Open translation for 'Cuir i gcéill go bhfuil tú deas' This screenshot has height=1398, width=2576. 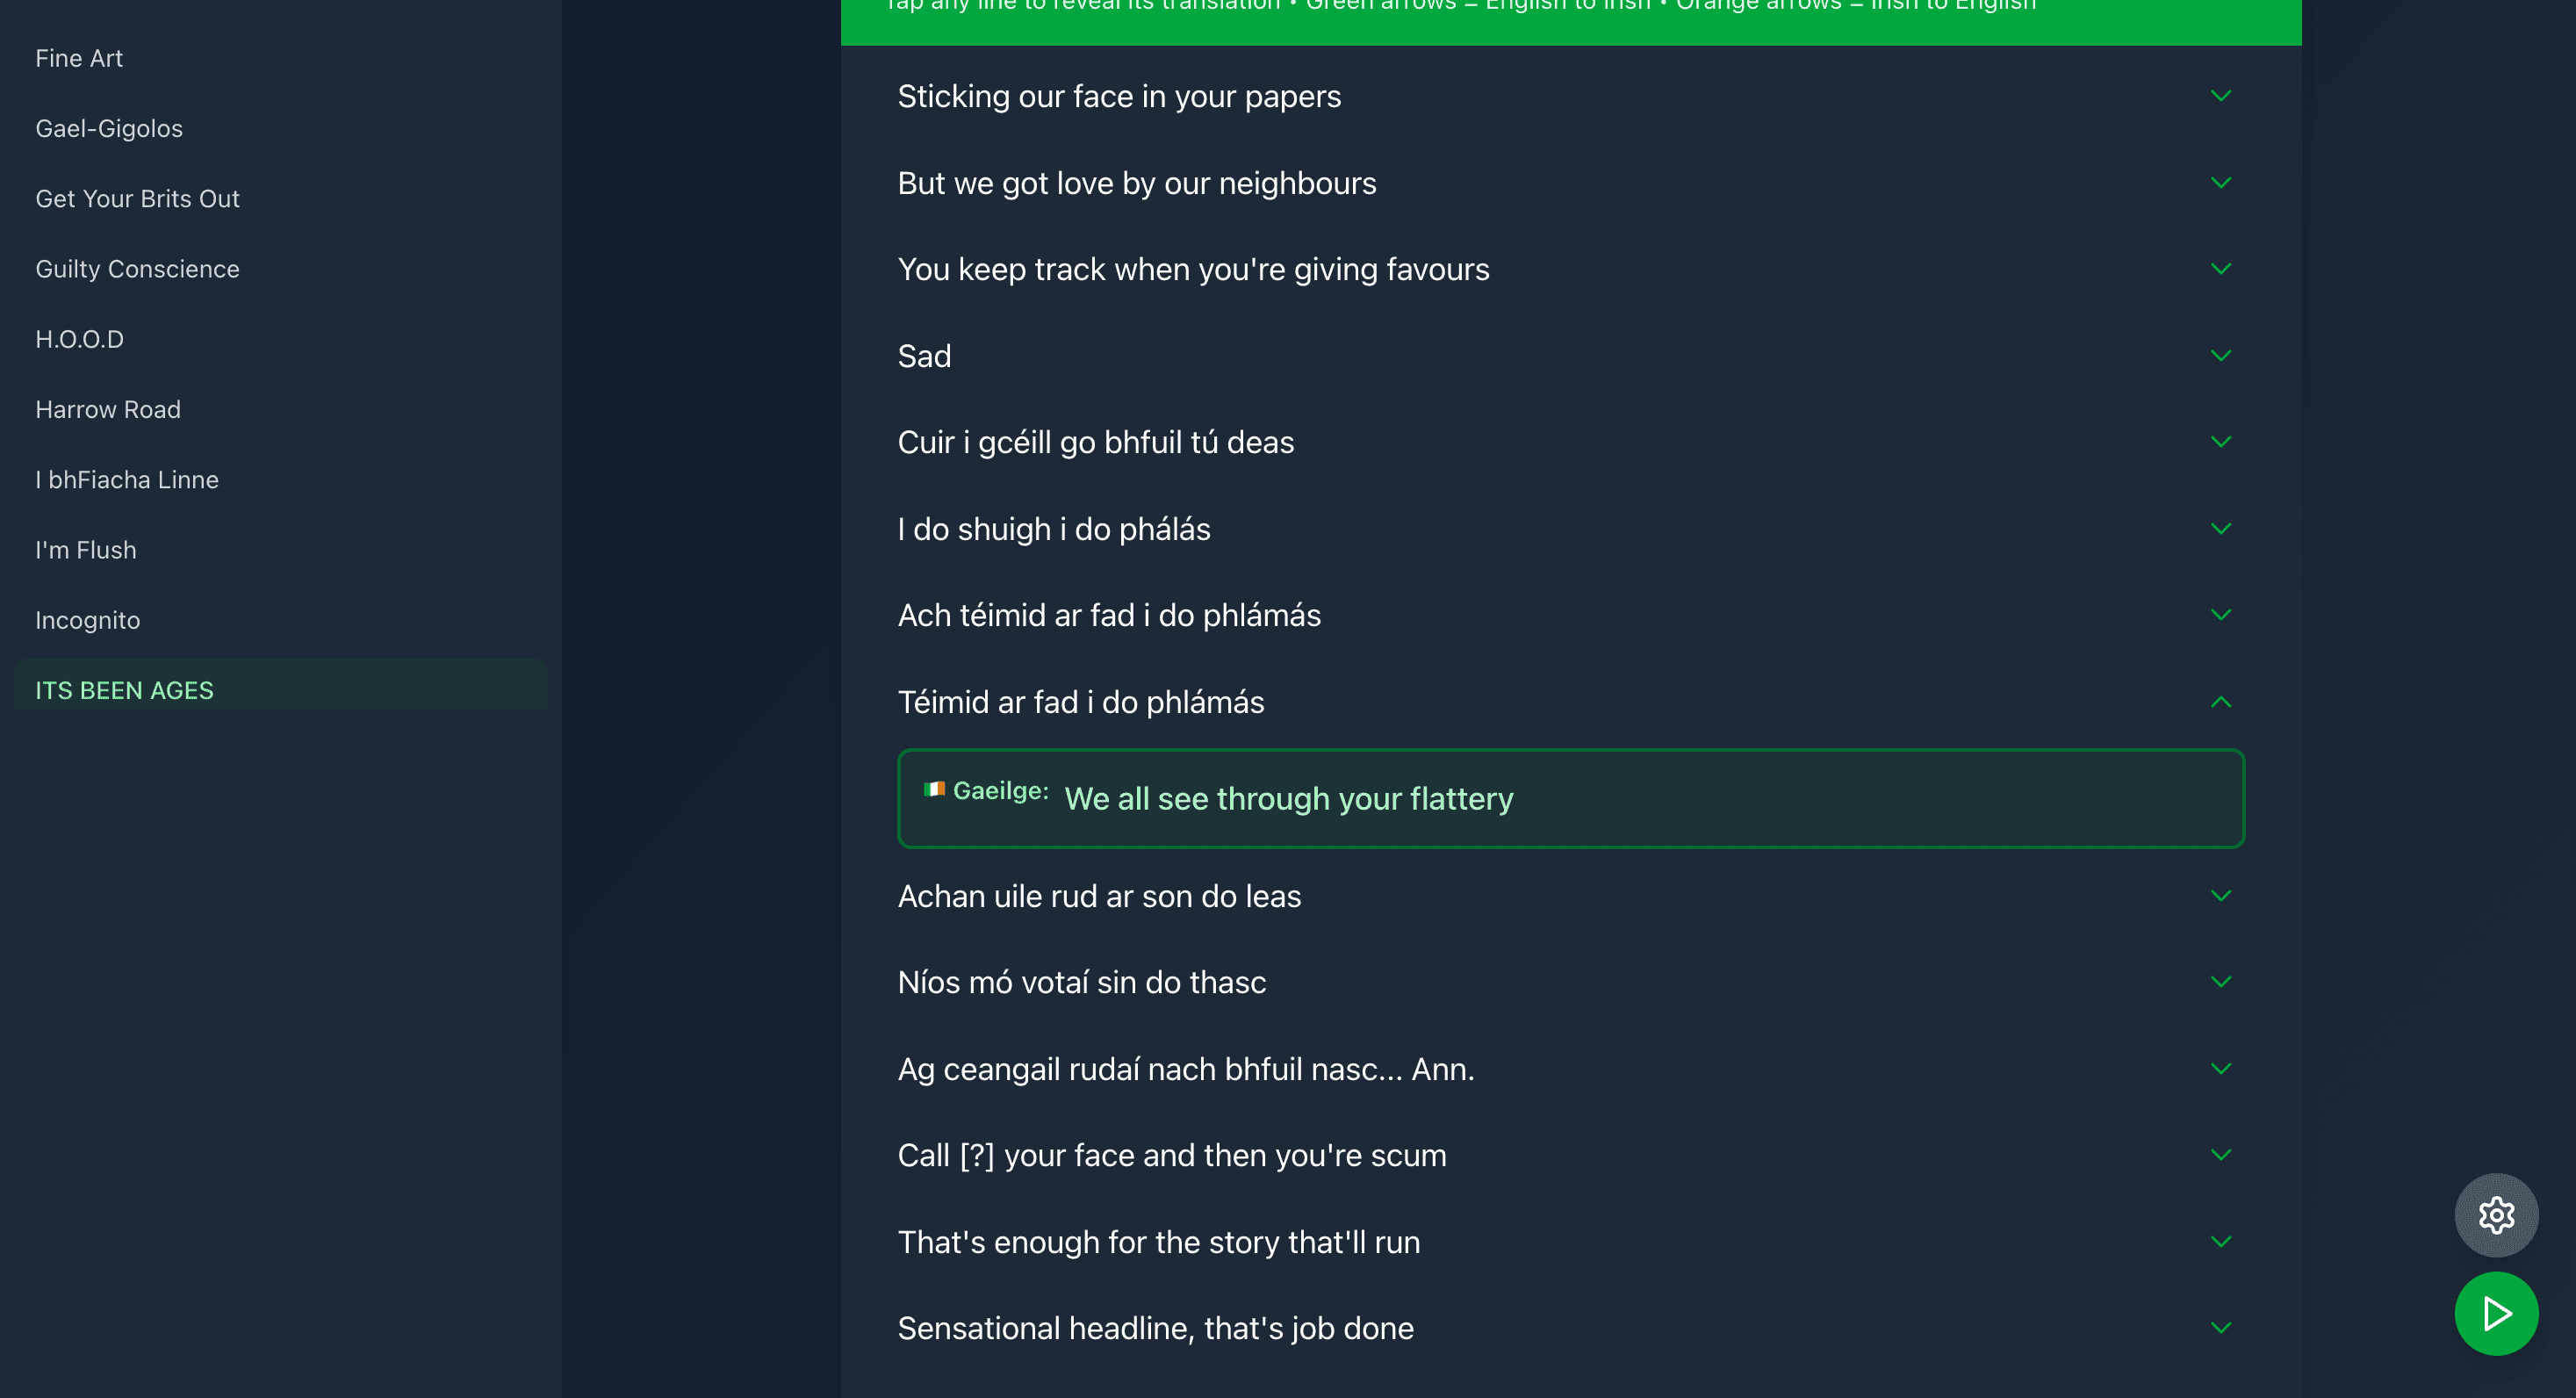2221,441
